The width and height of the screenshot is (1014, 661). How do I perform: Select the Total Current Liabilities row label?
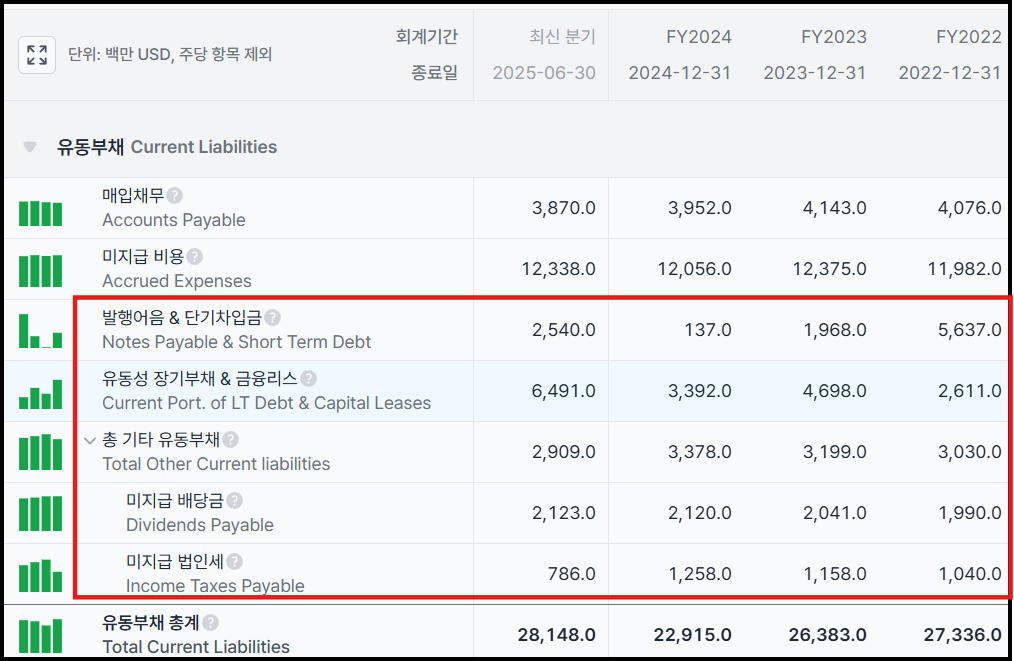[196, 647]
